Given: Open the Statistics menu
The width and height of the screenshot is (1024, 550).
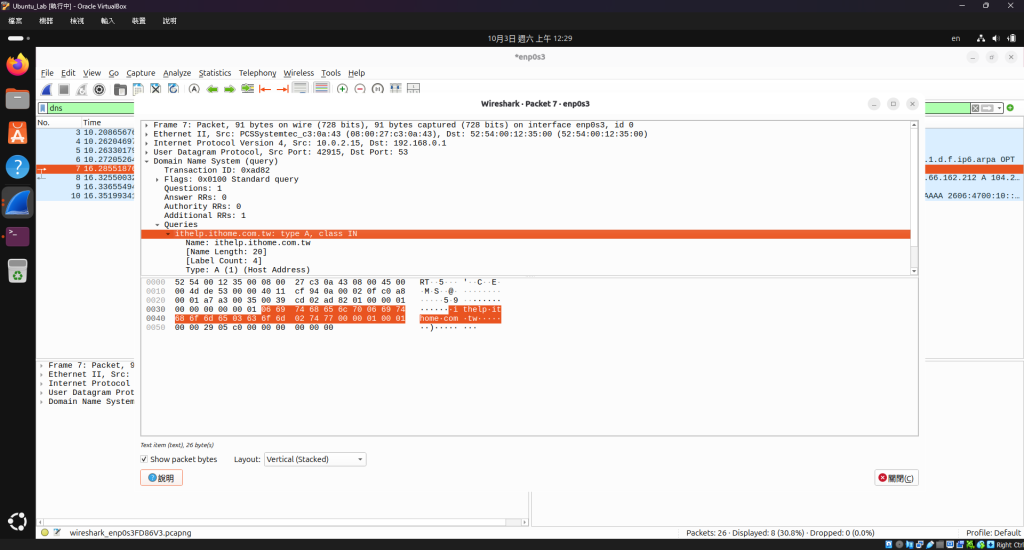Looking at the screenshot, I should (x=215, y=73).
